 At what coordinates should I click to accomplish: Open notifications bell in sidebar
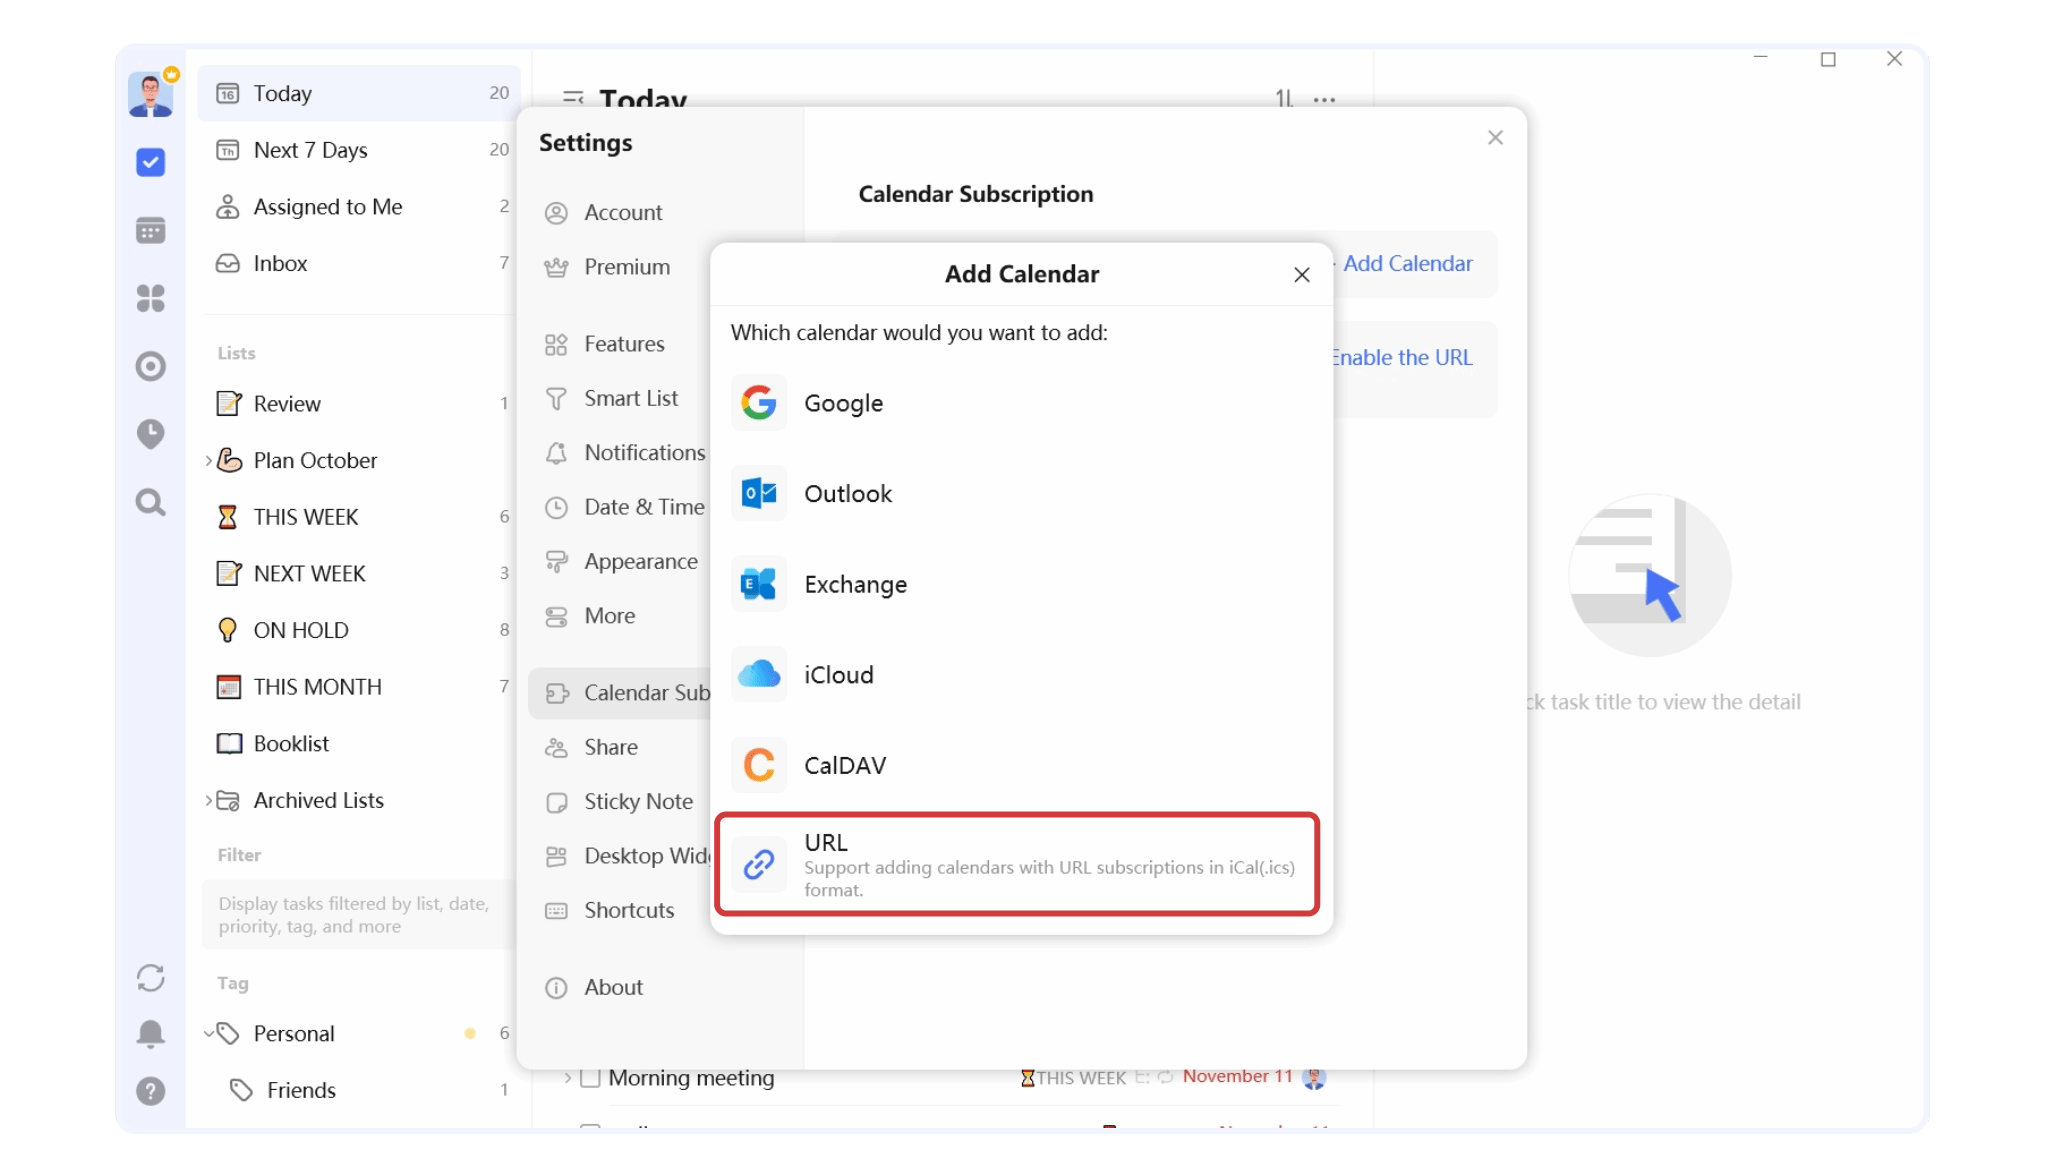[x=150, y=1033]
